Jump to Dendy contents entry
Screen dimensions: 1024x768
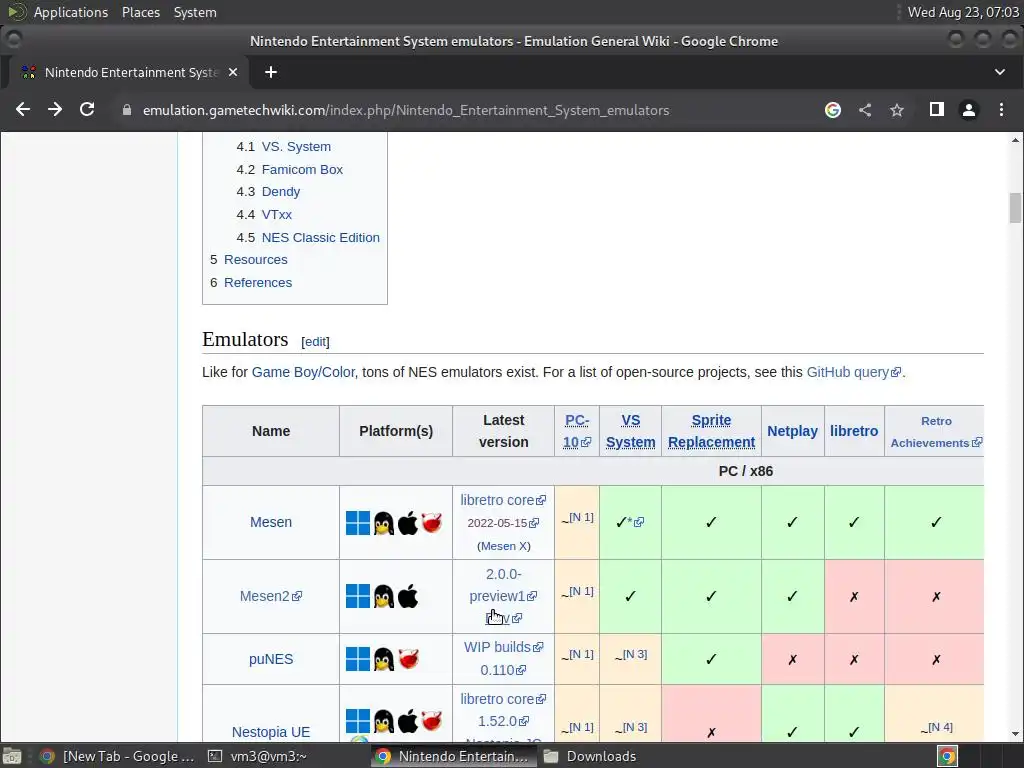(x=281, y=191)
